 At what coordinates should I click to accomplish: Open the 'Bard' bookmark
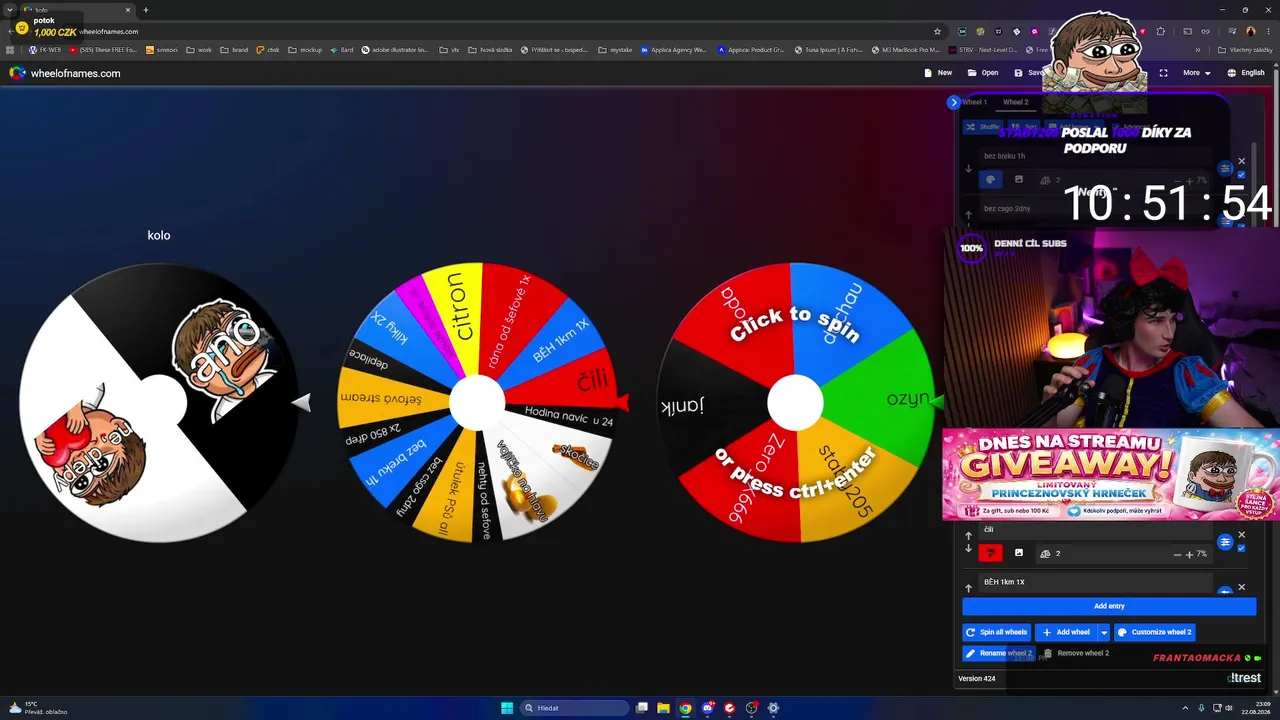coord(341,49)
